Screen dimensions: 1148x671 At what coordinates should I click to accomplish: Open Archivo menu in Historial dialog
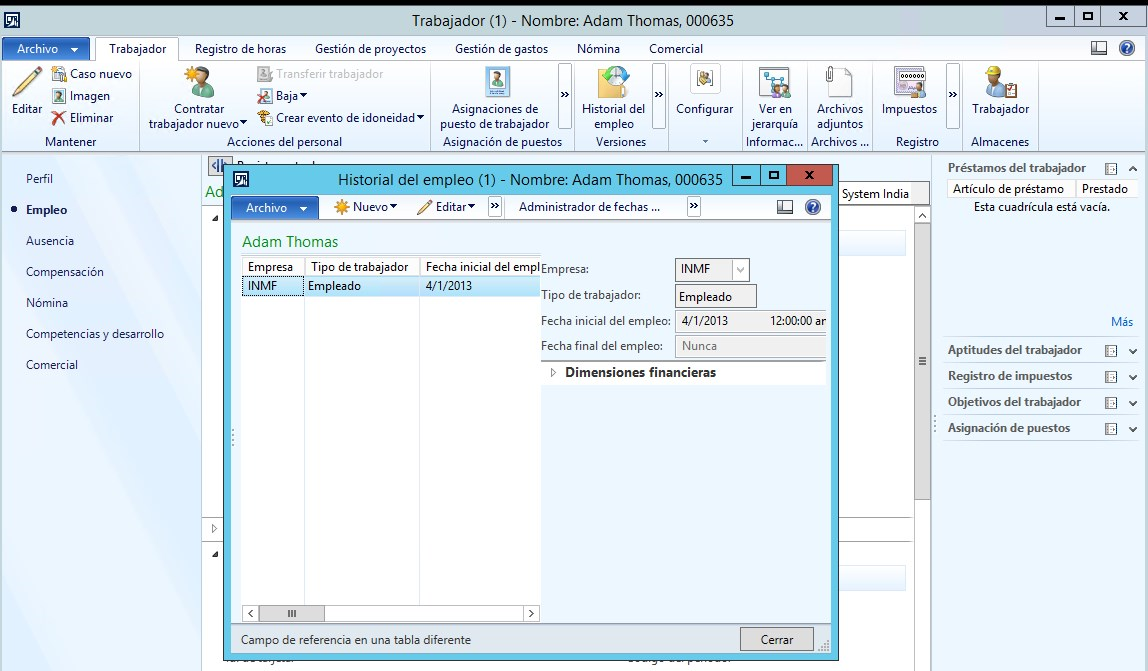(275, 207)
